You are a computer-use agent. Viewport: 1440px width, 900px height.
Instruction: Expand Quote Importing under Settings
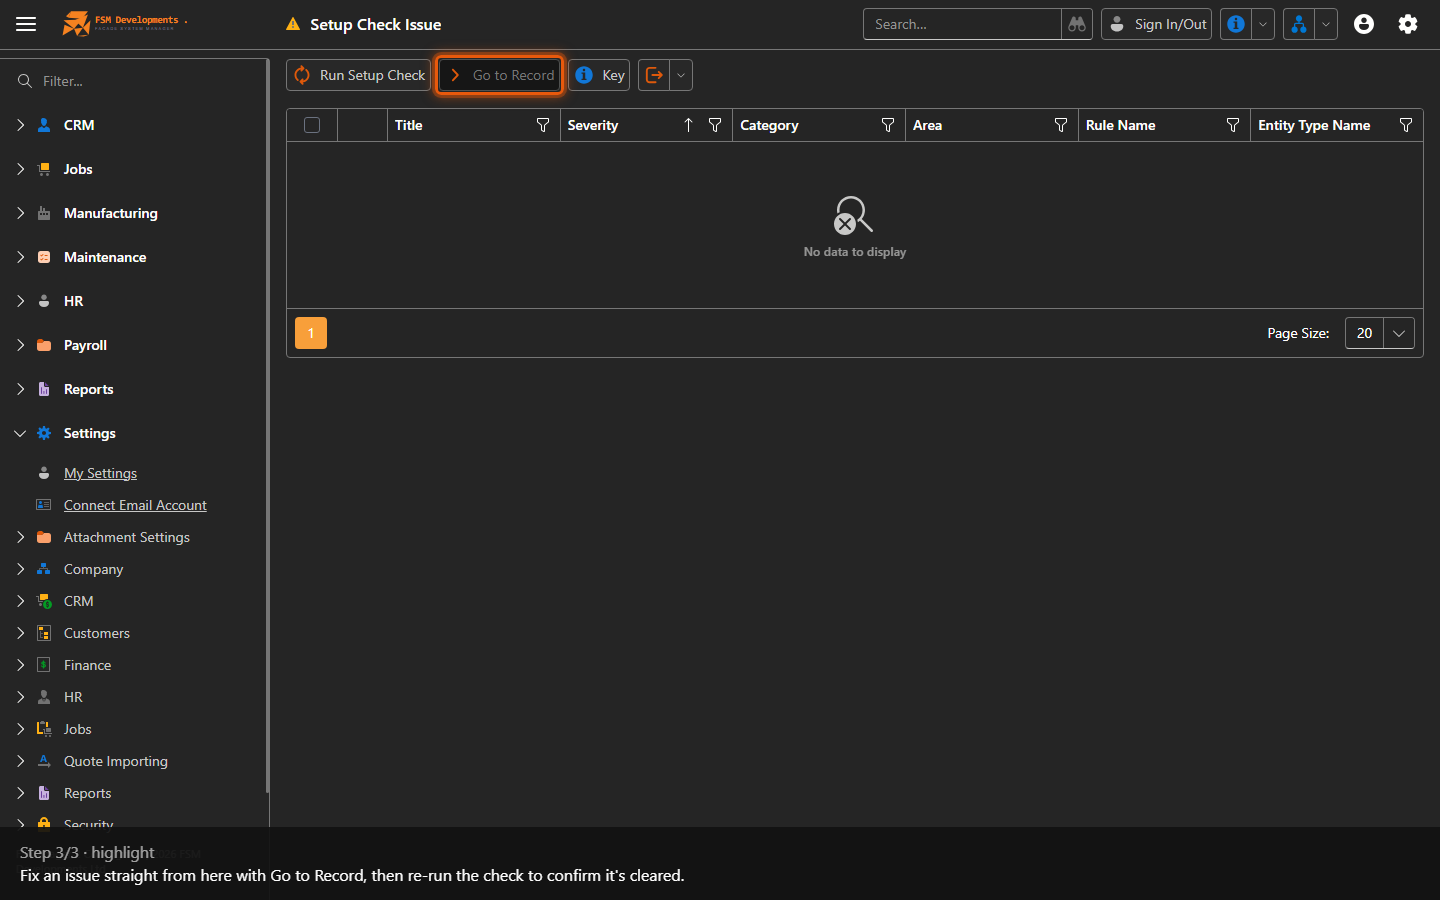(x=20, y=761)
